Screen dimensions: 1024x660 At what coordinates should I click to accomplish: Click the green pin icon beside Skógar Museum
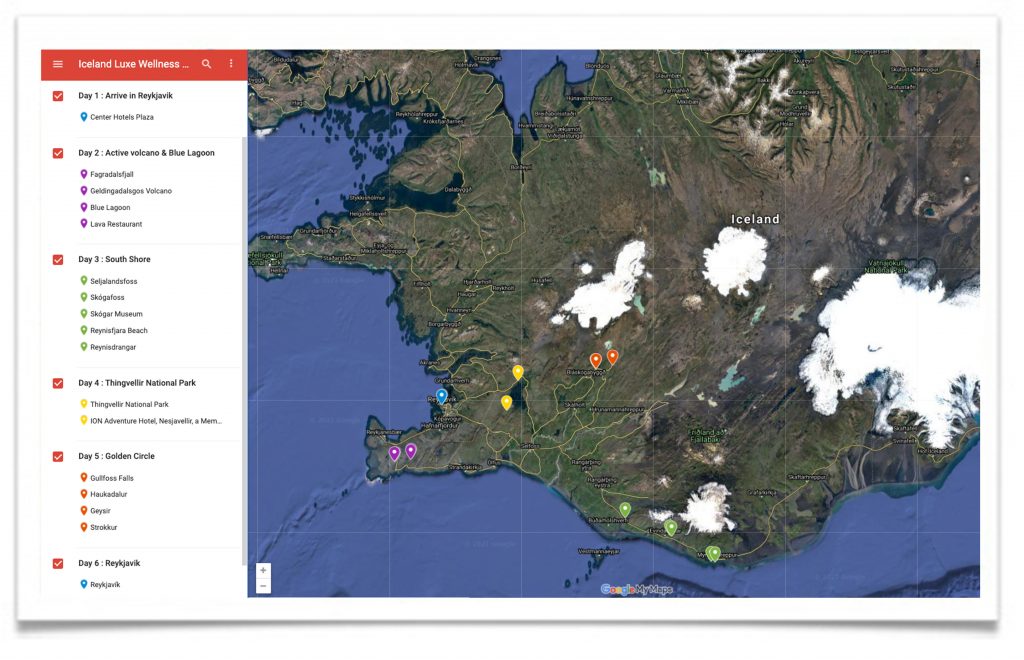click(84, 313)
